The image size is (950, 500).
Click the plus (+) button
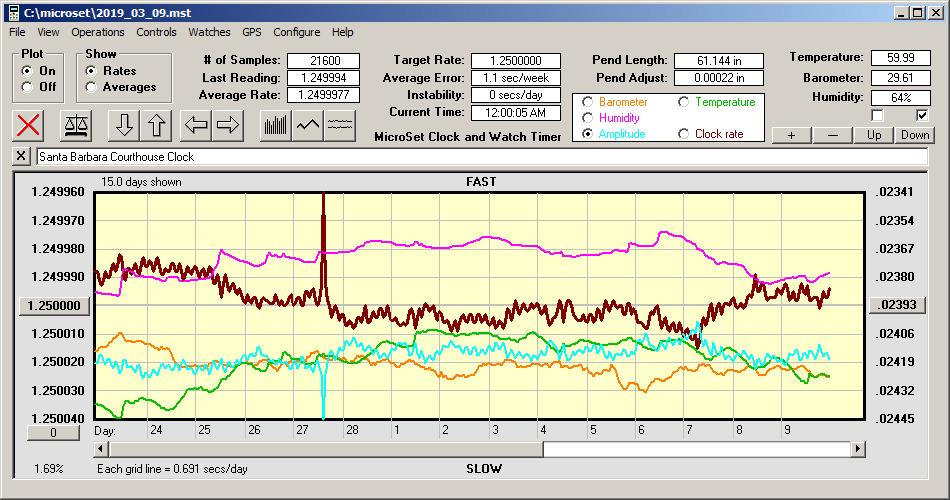pos(791,135)
